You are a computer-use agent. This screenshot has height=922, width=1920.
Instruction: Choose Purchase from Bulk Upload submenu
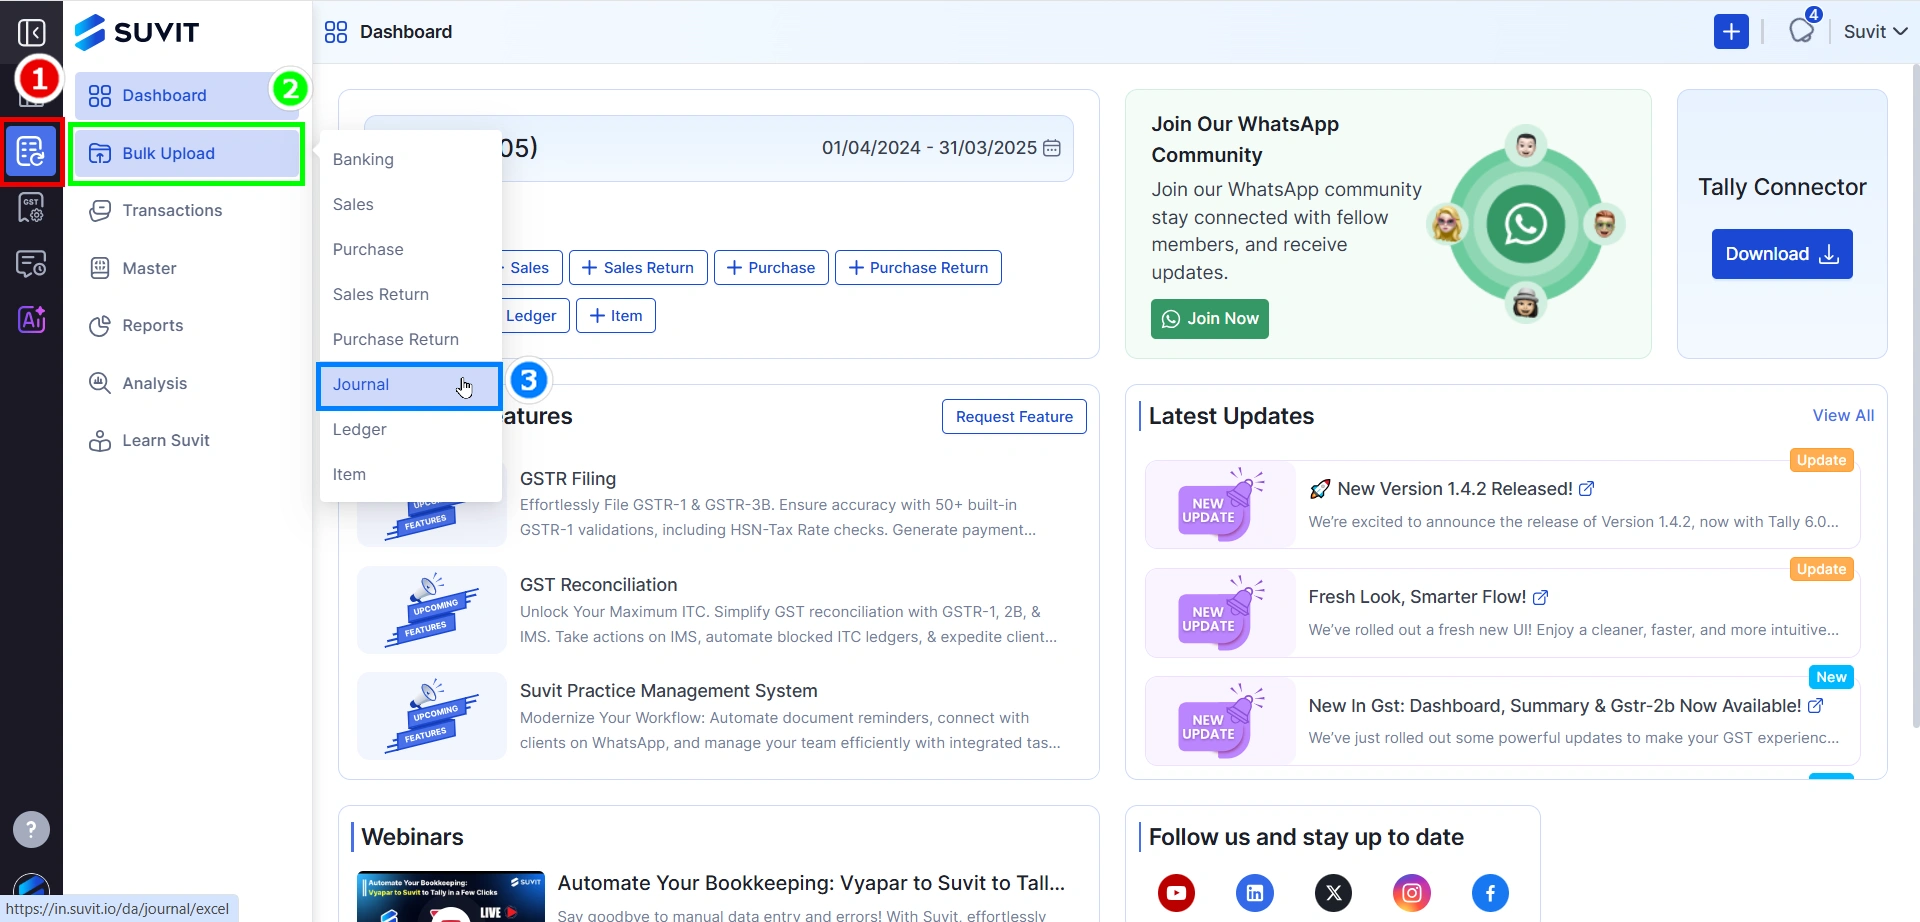pos(409,250)
